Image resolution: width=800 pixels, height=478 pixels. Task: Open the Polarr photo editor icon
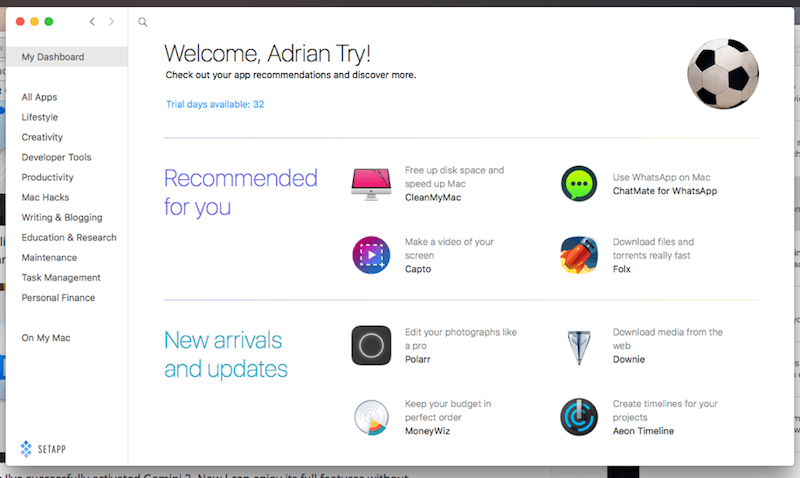point(371,345)
